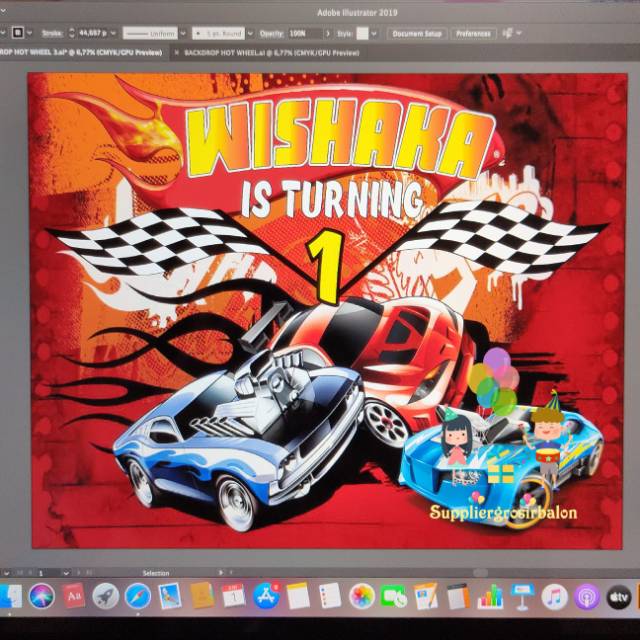The height and width of the screenshot is (640, 640).
Task: Open the Pages app in dock
Action: pos(426,596)
